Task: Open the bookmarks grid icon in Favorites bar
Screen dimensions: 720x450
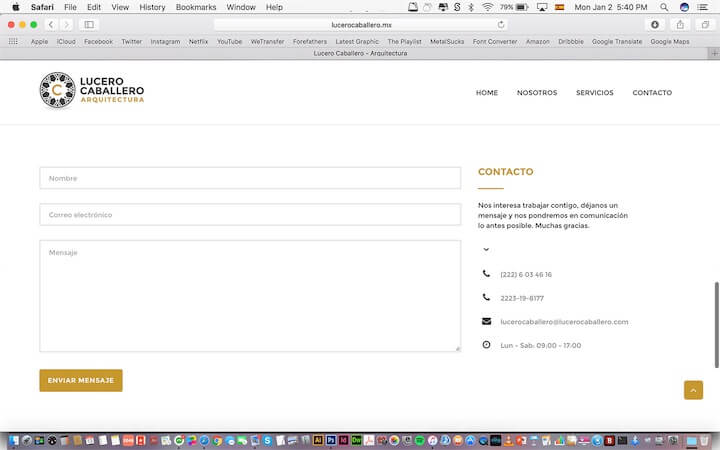Action: 13,42
